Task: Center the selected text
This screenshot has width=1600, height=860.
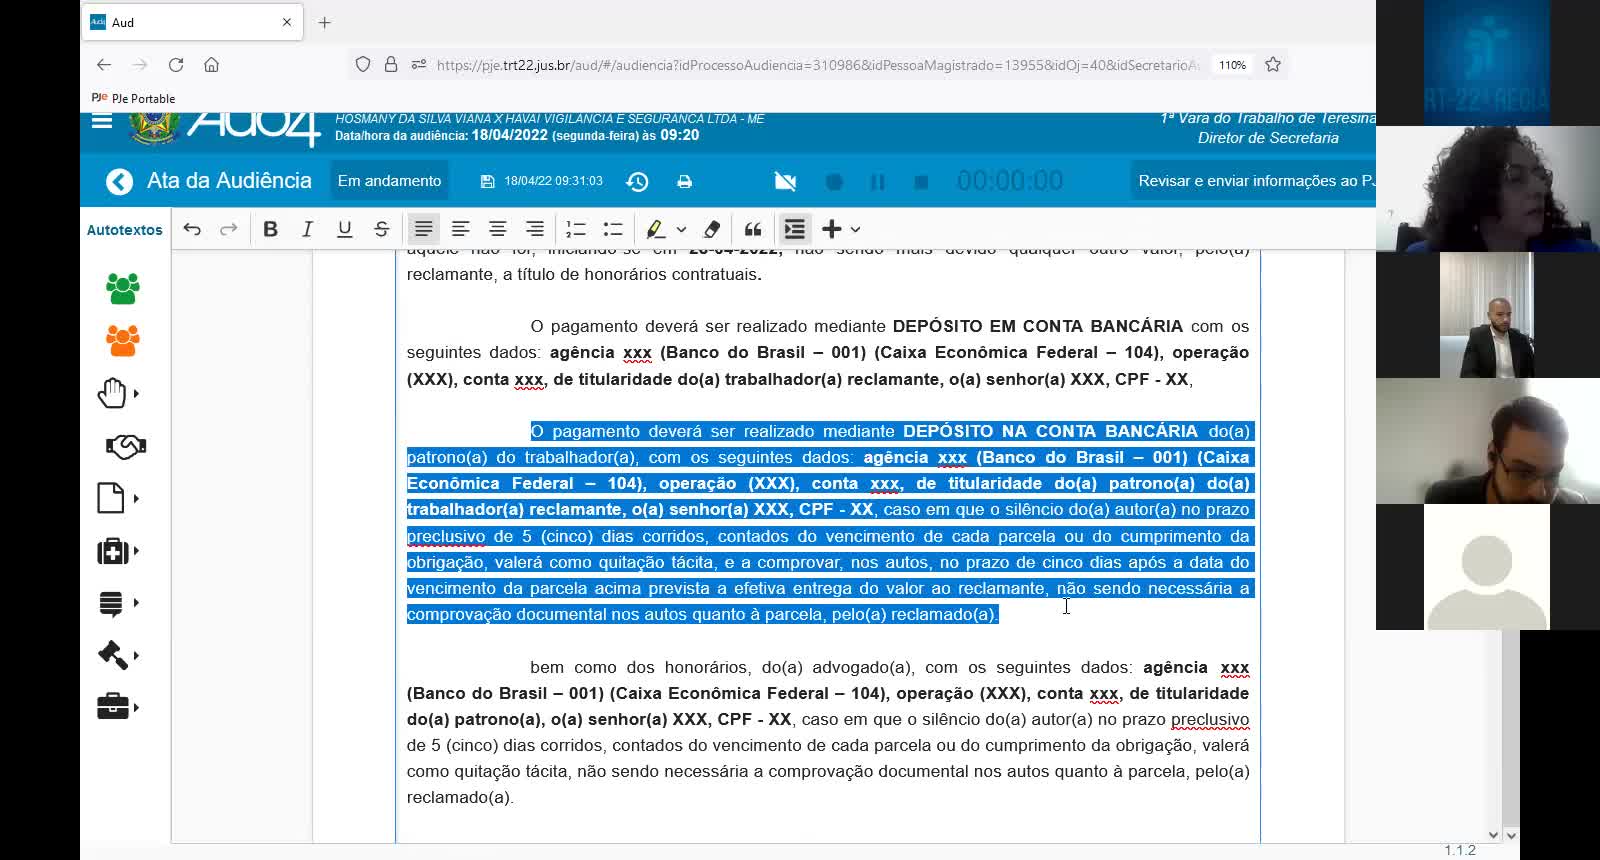Action: [497, 229]
